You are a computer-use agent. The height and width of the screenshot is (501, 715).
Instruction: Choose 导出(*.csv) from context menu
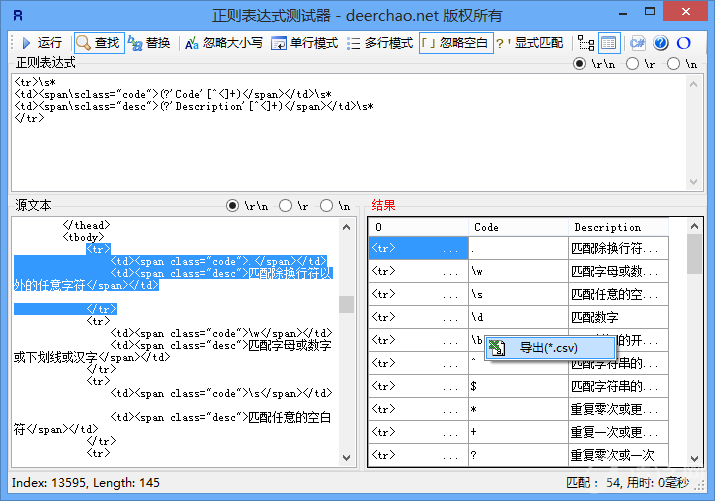[x=548, y=348]
